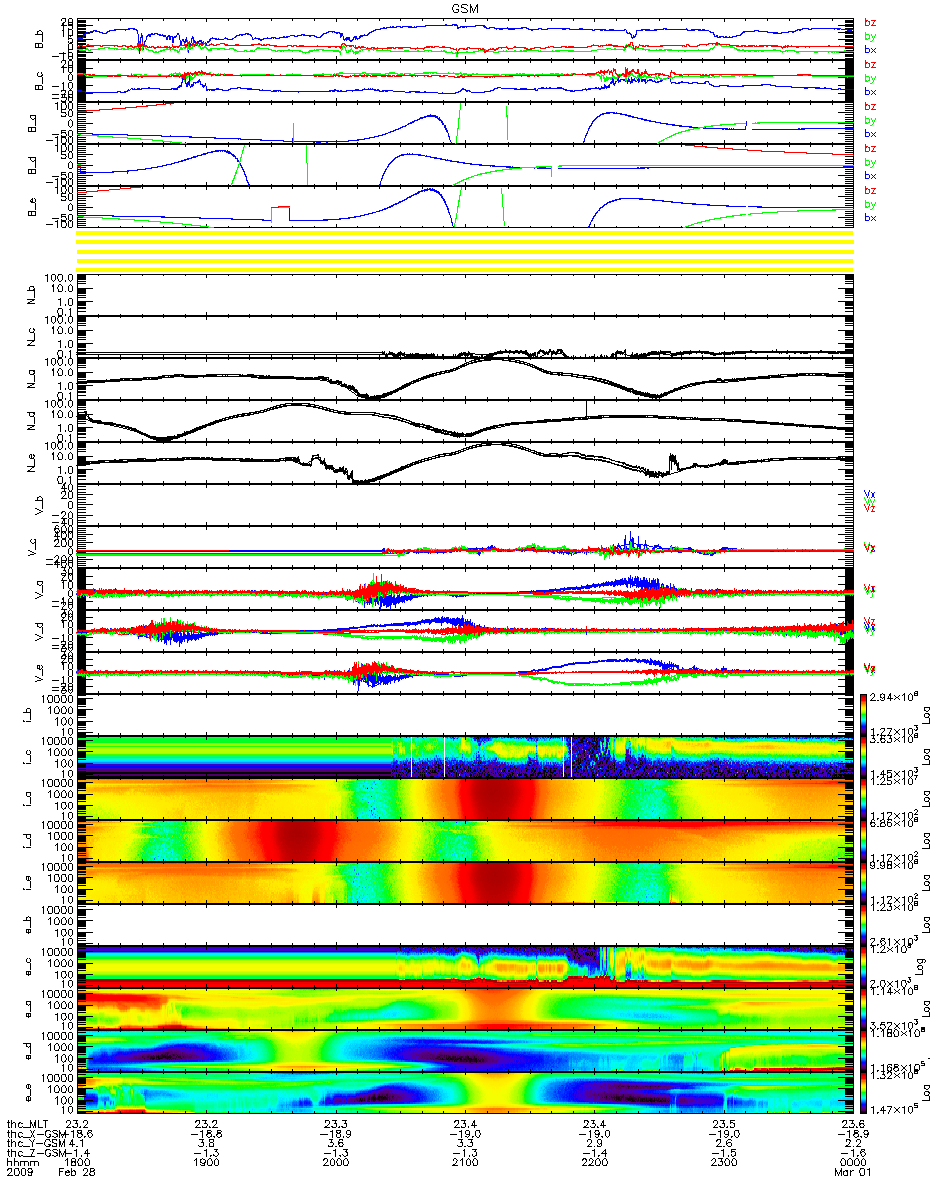Click the 2100 time tick label
930x1200 pixels.
coord(465,1164)
